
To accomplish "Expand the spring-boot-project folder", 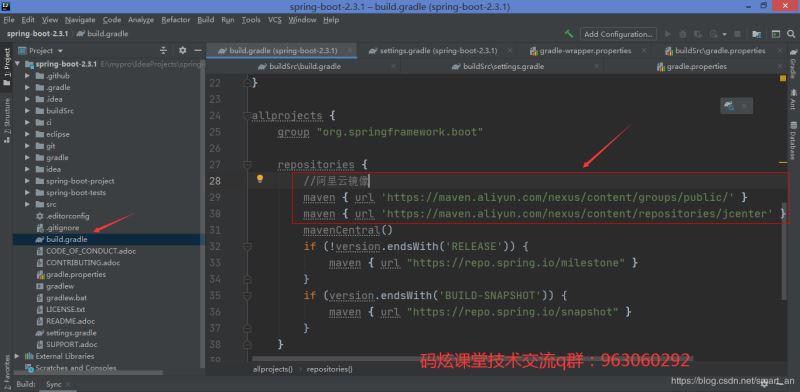I will coord(28,181).
